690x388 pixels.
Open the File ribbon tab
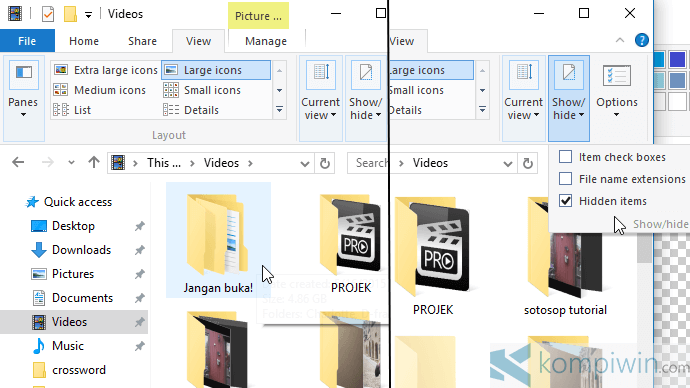[27, 41]
